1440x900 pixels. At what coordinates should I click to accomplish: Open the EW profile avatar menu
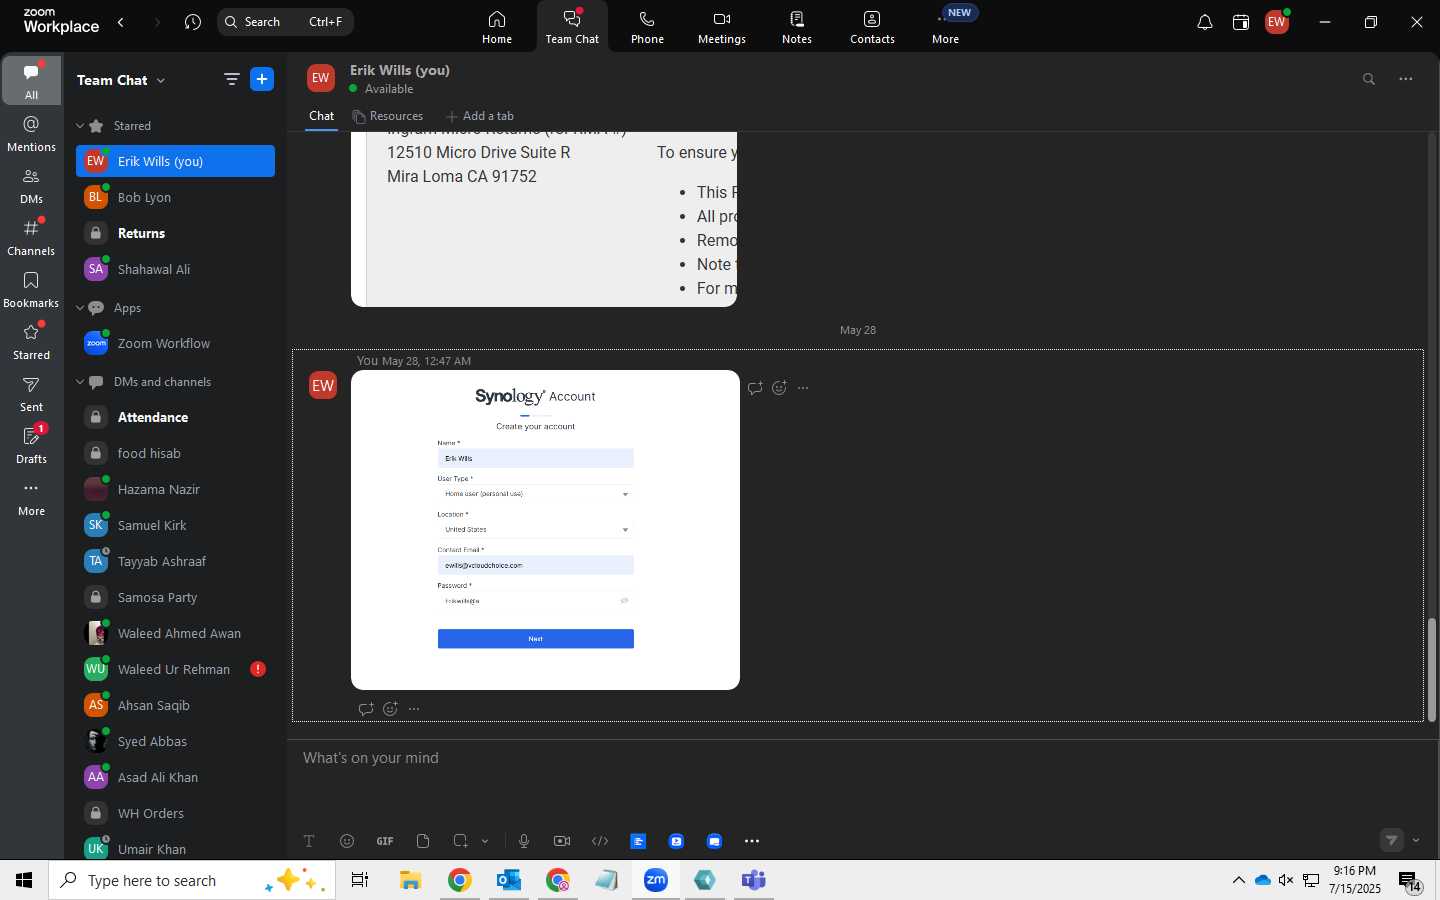pyautogui.click(x=1277, y=22)
